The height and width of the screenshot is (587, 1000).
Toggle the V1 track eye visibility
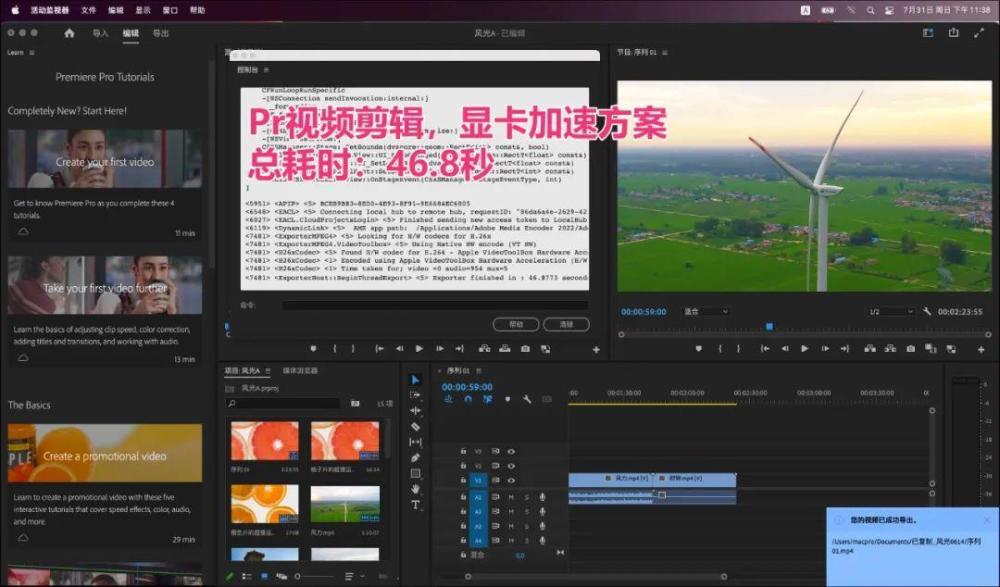coord(511,481)
